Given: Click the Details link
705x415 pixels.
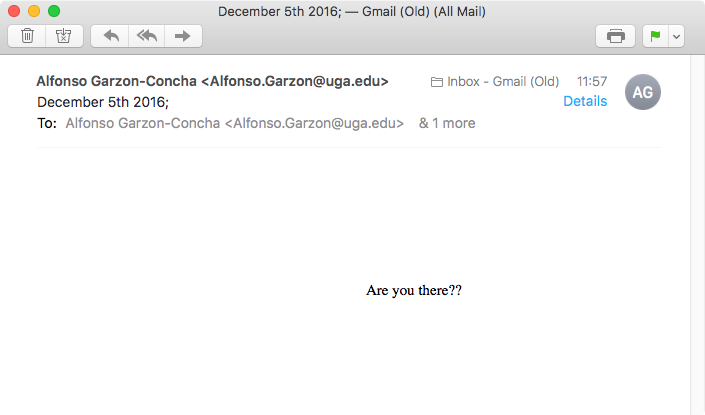Looking at the screenshot, I should tap(585, 101).
